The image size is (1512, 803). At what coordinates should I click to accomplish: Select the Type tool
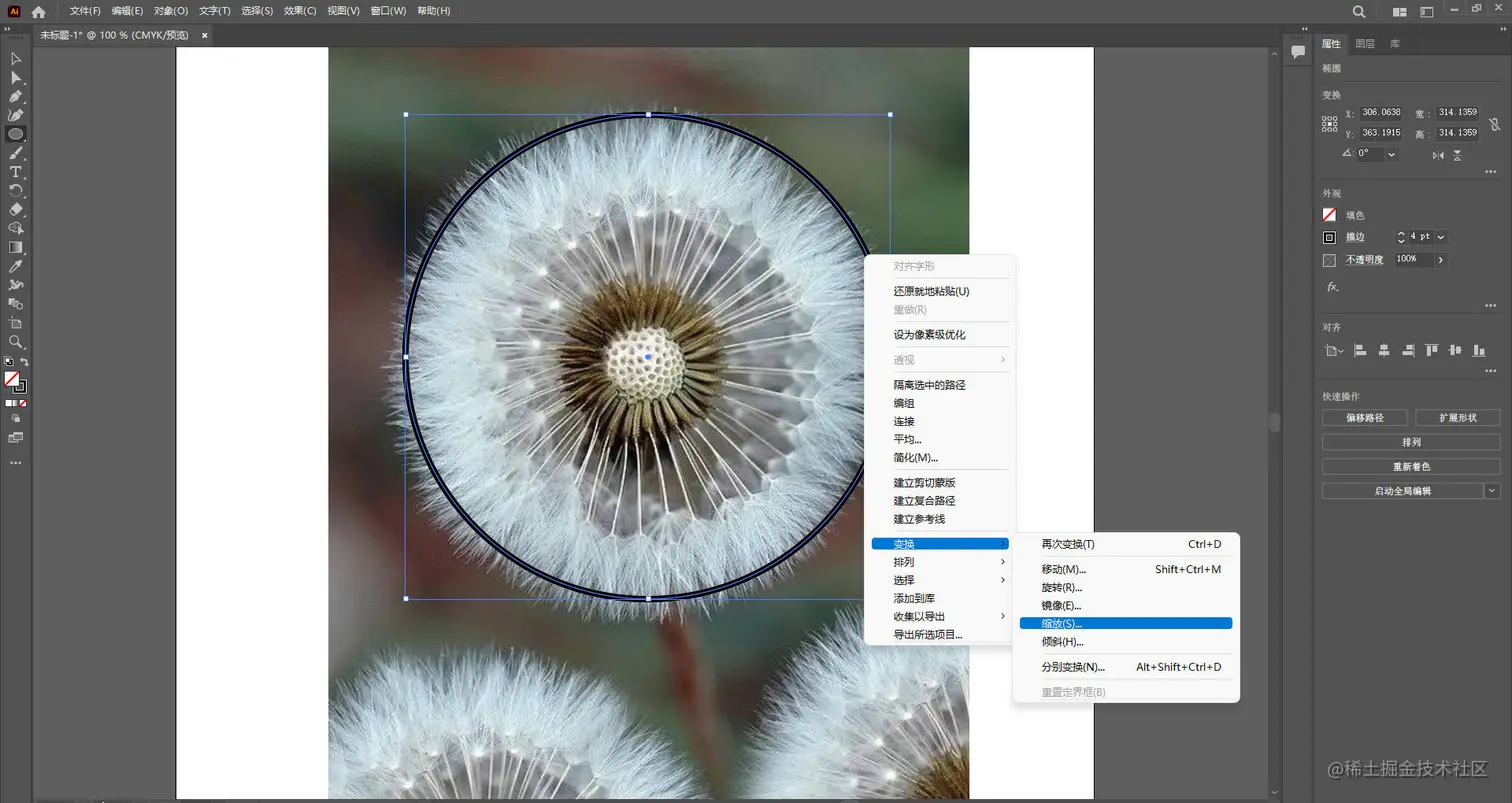click(x=15, y=172)
